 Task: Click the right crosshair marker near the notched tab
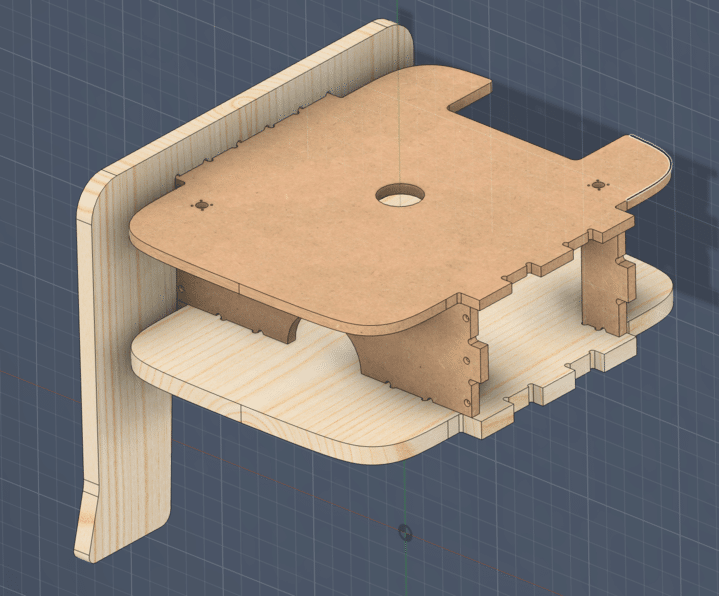[x=598, y=185]
